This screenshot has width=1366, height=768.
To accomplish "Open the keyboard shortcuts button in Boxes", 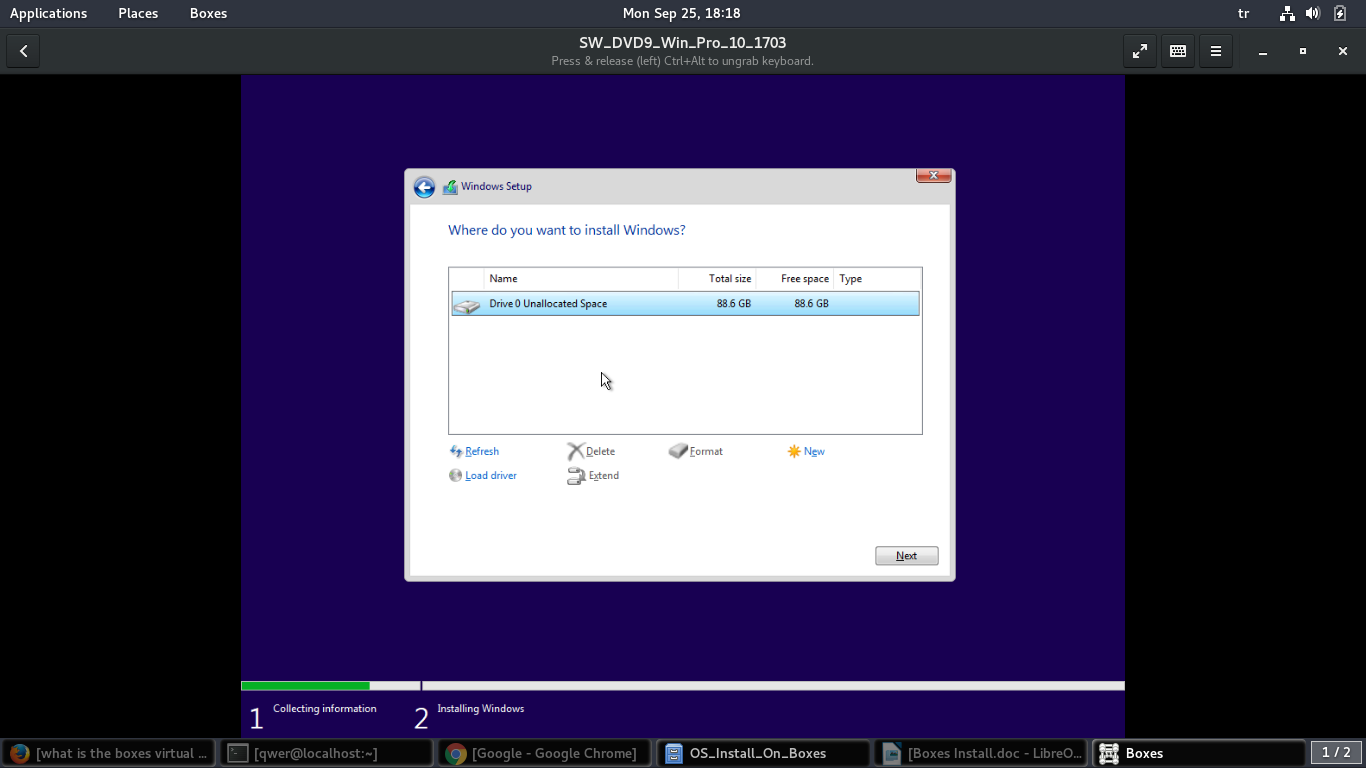I will coord(1178,51).
